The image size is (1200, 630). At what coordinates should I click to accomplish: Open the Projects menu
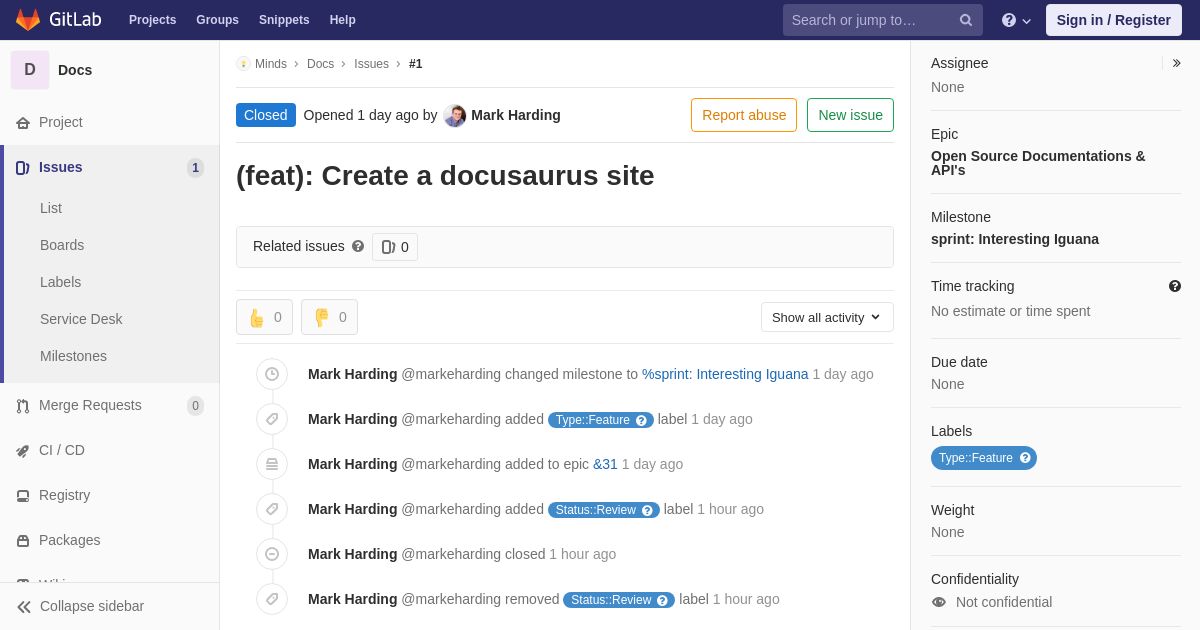(152, 20)
